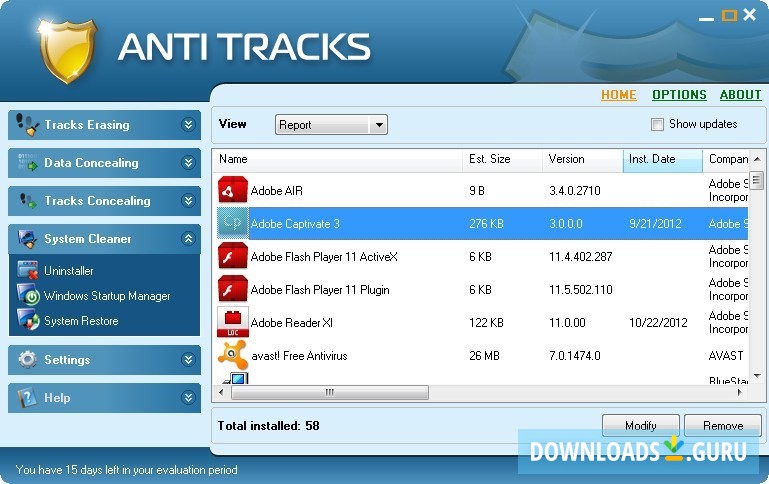Sort list by Version column header
The height and width of the screenshot is (484, 769).
pyautogui.click(x=582, y=159)
